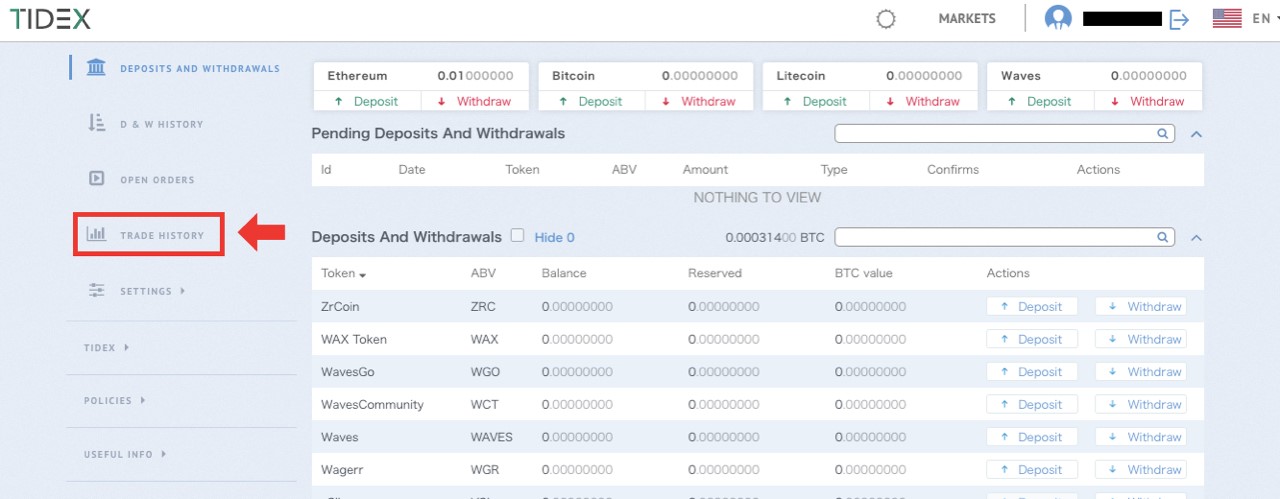The height and width of the screenshot is (499, 1280).
Task: Open the EN language dropdown
Action: (1260, 19)
